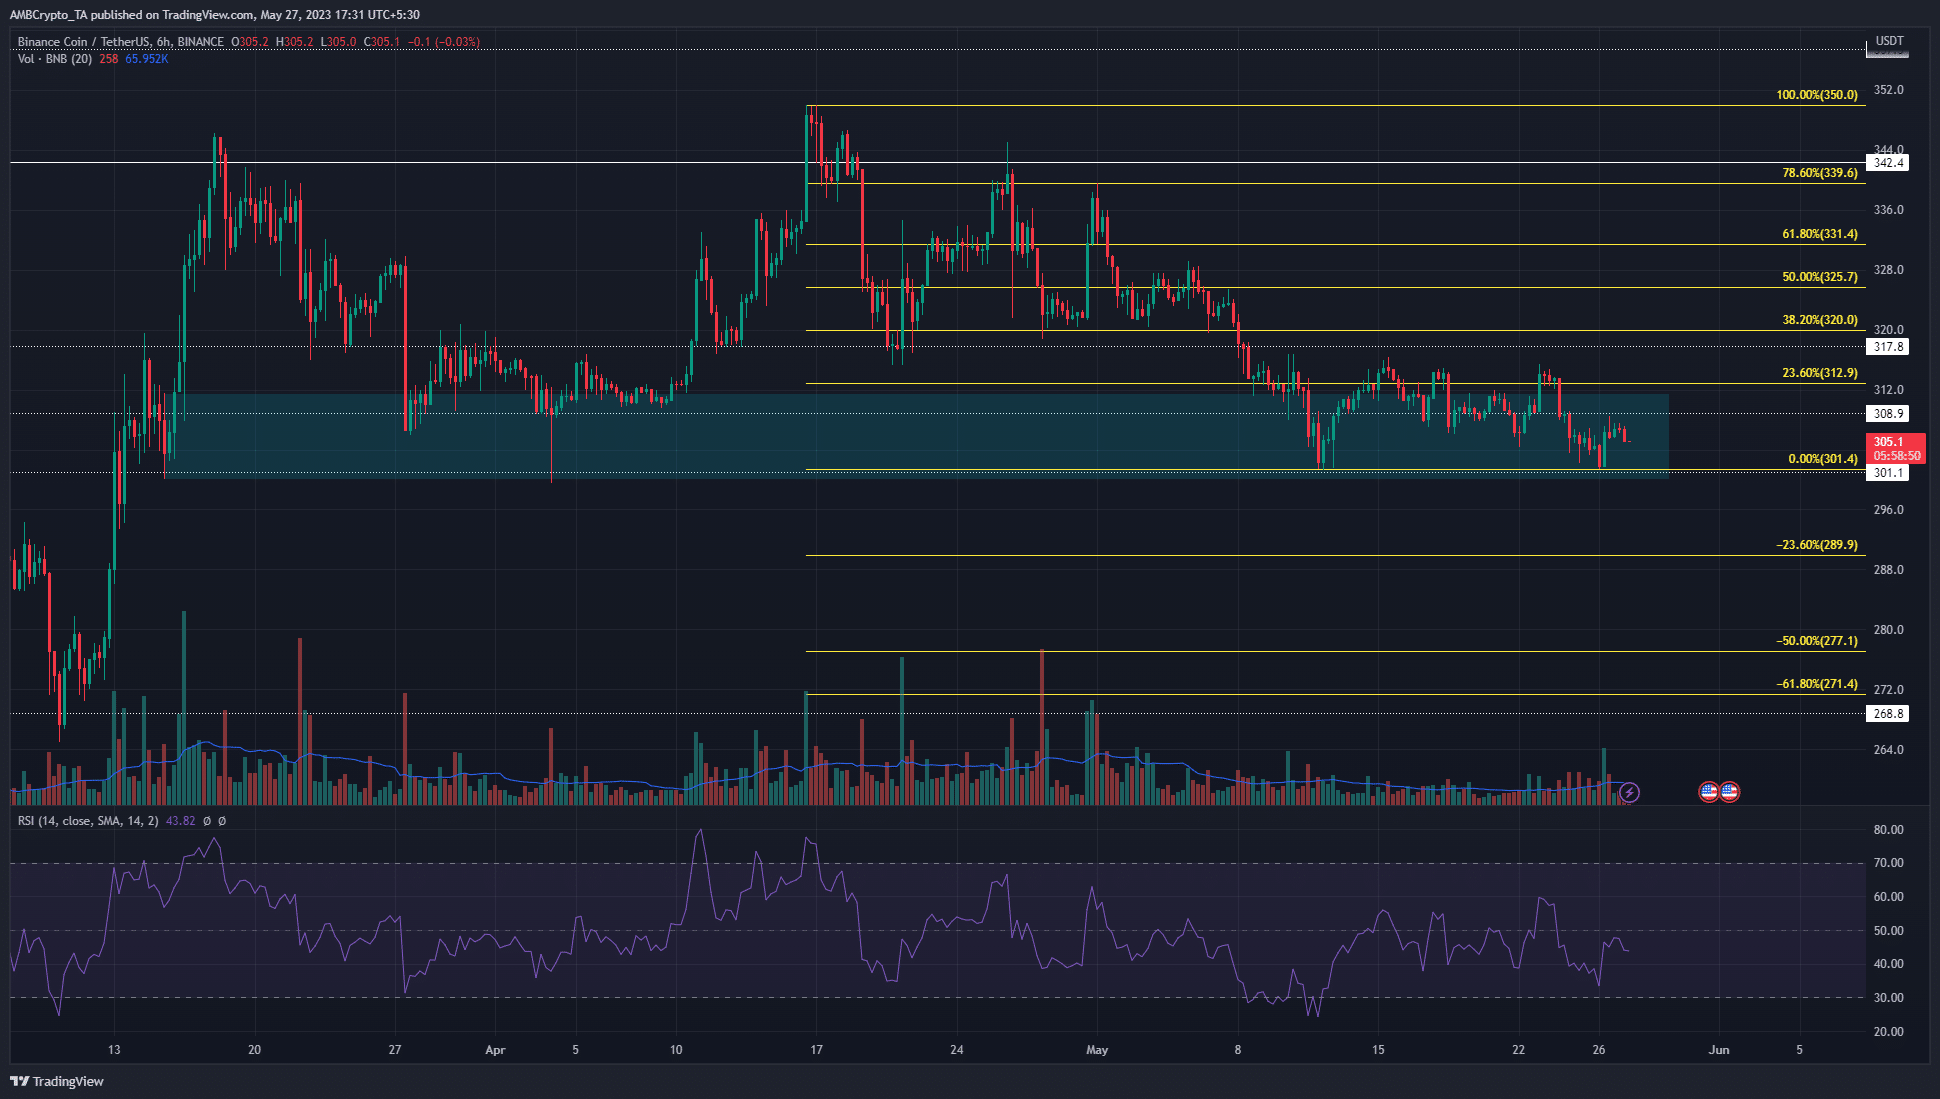Click the 352.0 price axis label
The height and width of the screenshot is (1099, 1940).
tap(1889, 90)
